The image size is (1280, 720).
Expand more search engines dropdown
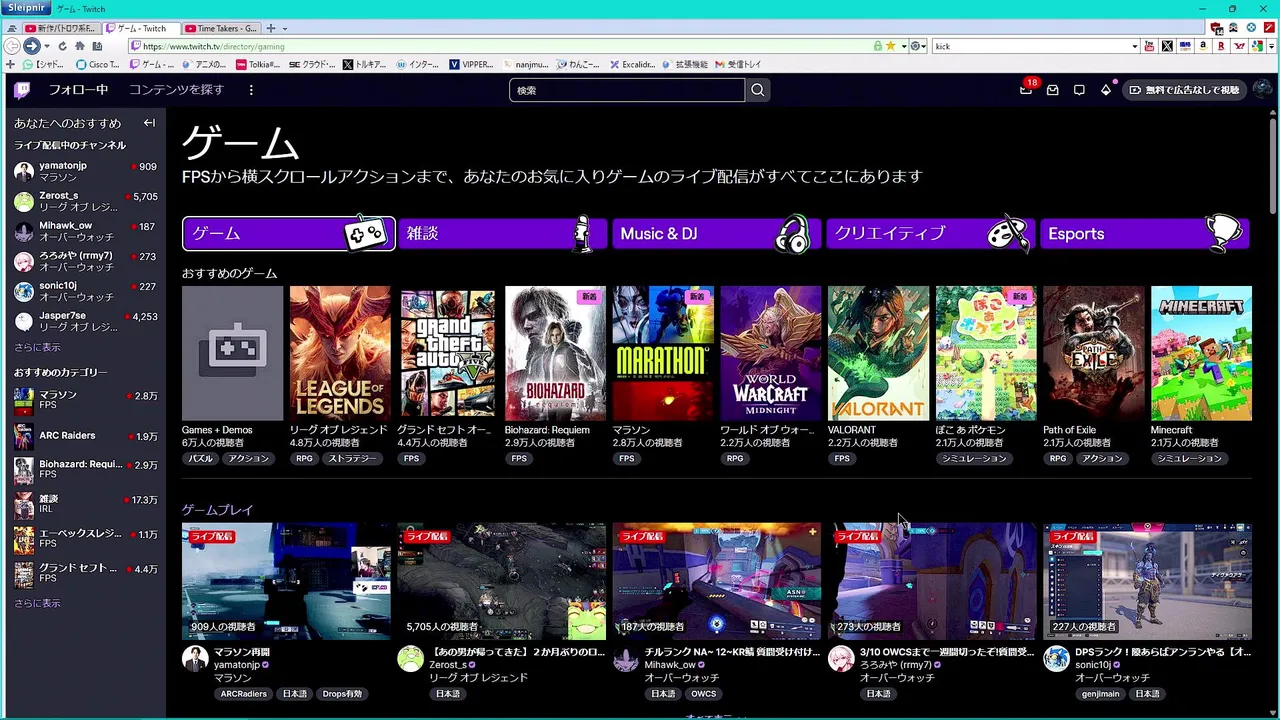[x=1271, y=46]
